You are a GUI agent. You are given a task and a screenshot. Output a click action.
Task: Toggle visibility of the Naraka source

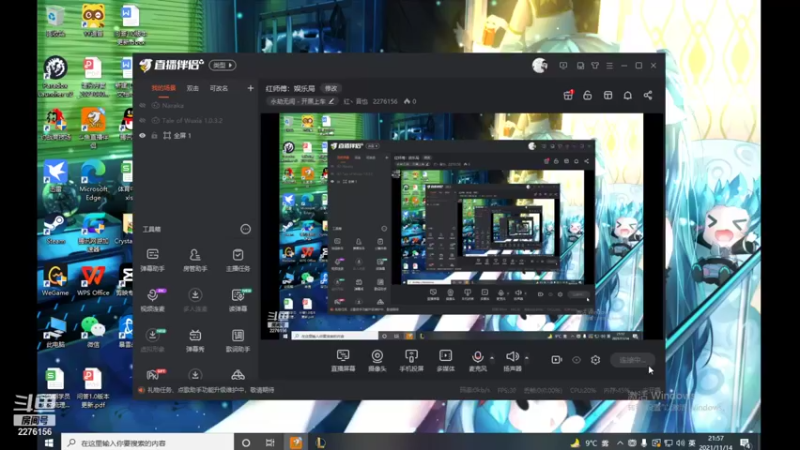[142, 106]
